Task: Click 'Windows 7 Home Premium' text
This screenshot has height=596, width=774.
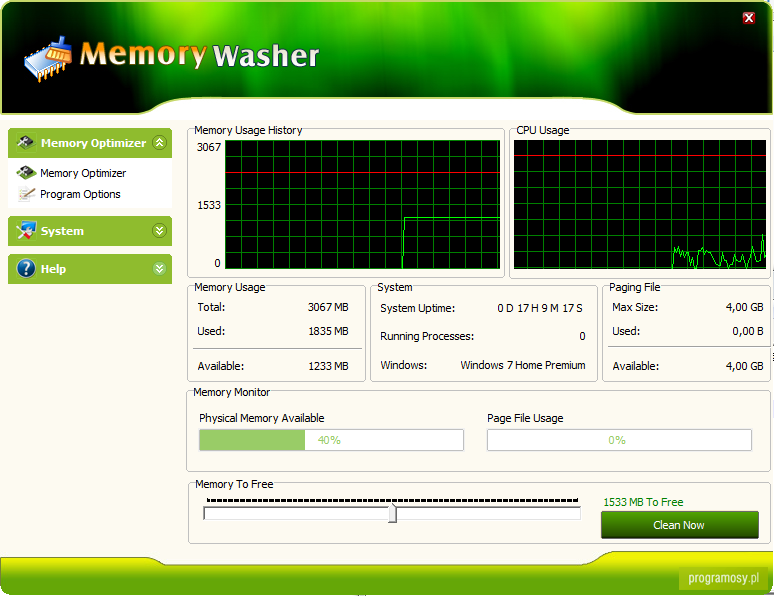Action: [523, 365]
